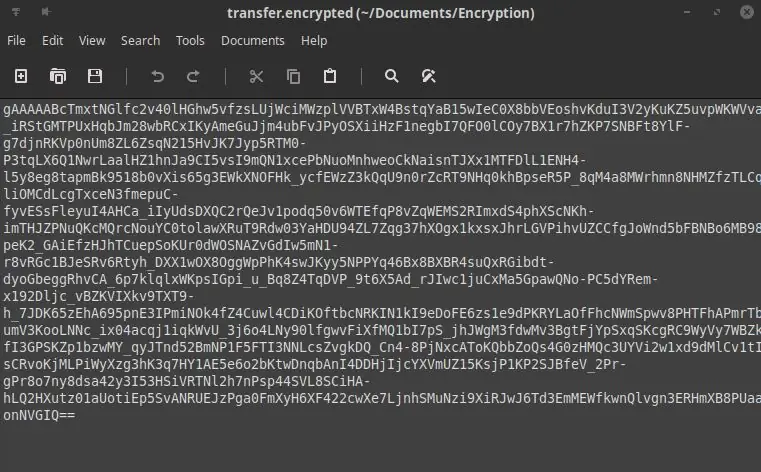
Task: Open Find and Replace tool
Action: tap(429, 76)
